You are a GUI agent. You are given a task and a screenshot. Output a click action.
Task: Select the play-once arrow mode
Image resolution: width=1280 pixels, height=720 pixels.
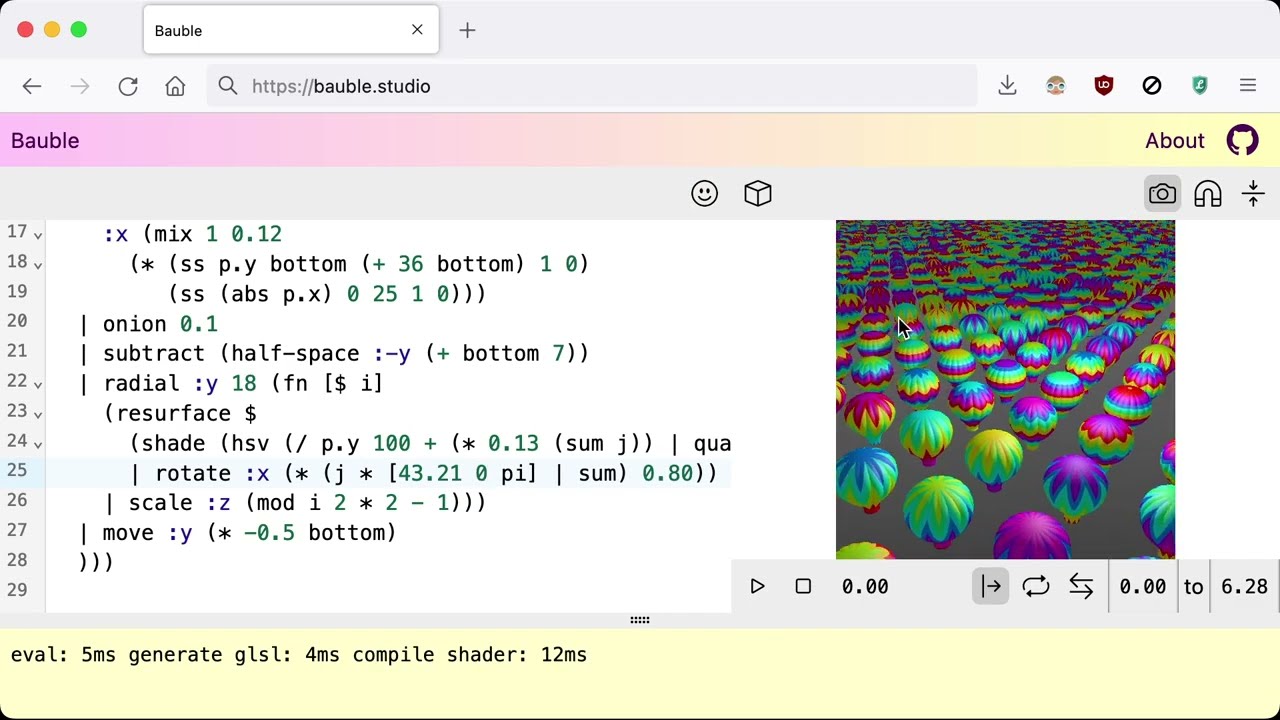tap(991, 587)
